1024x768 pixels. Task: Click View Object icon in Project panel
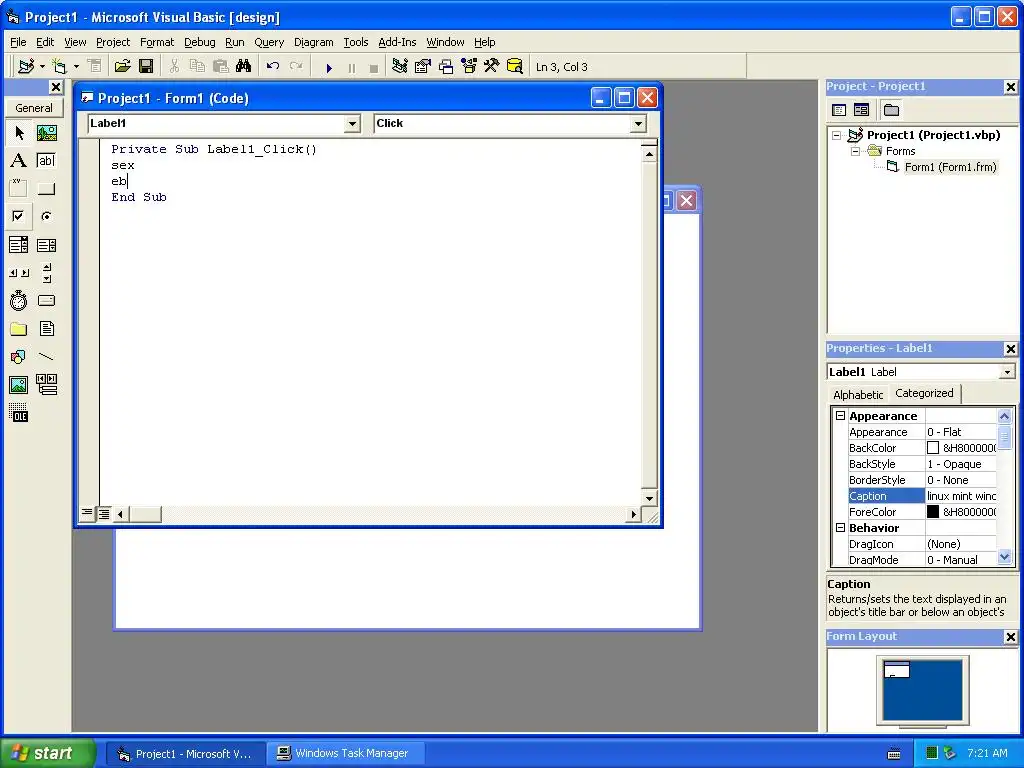coord(861,110)
